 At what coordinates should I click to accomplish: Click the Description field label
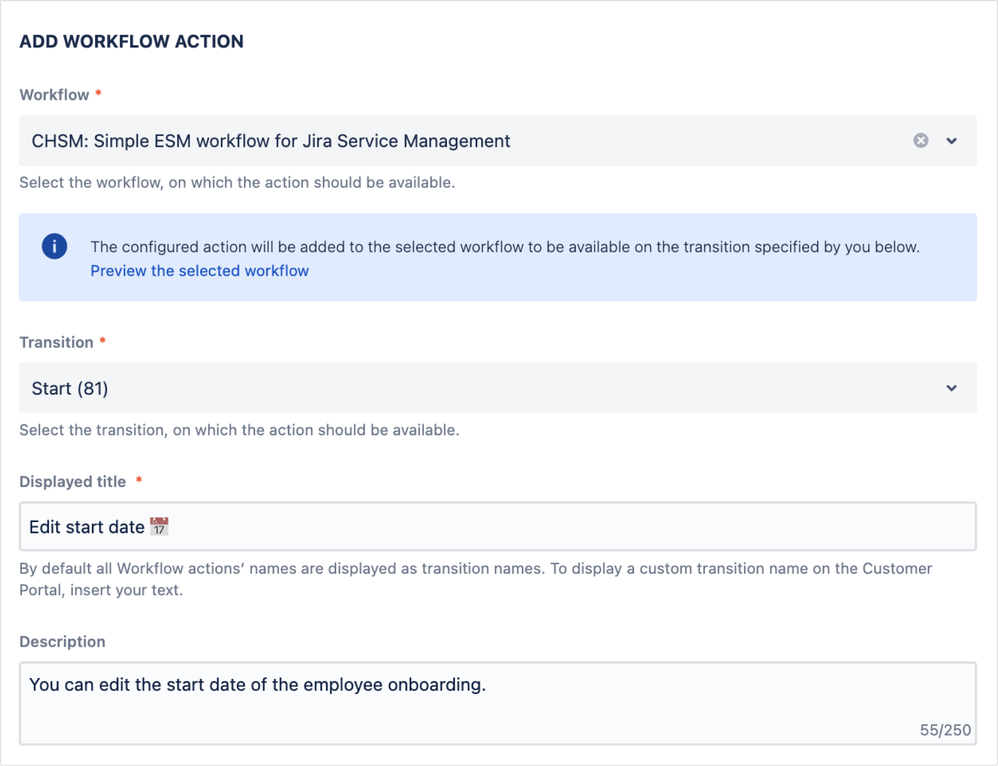[x=62, y=642]
